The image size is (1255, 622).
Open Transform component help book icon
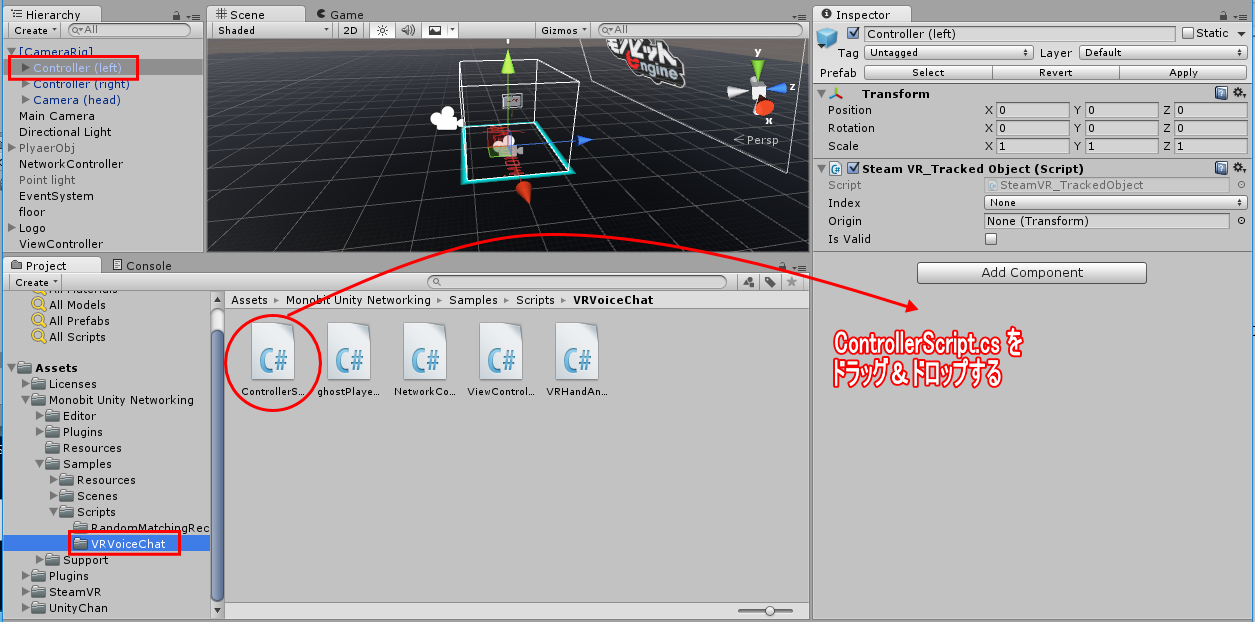pos(1221,93)
